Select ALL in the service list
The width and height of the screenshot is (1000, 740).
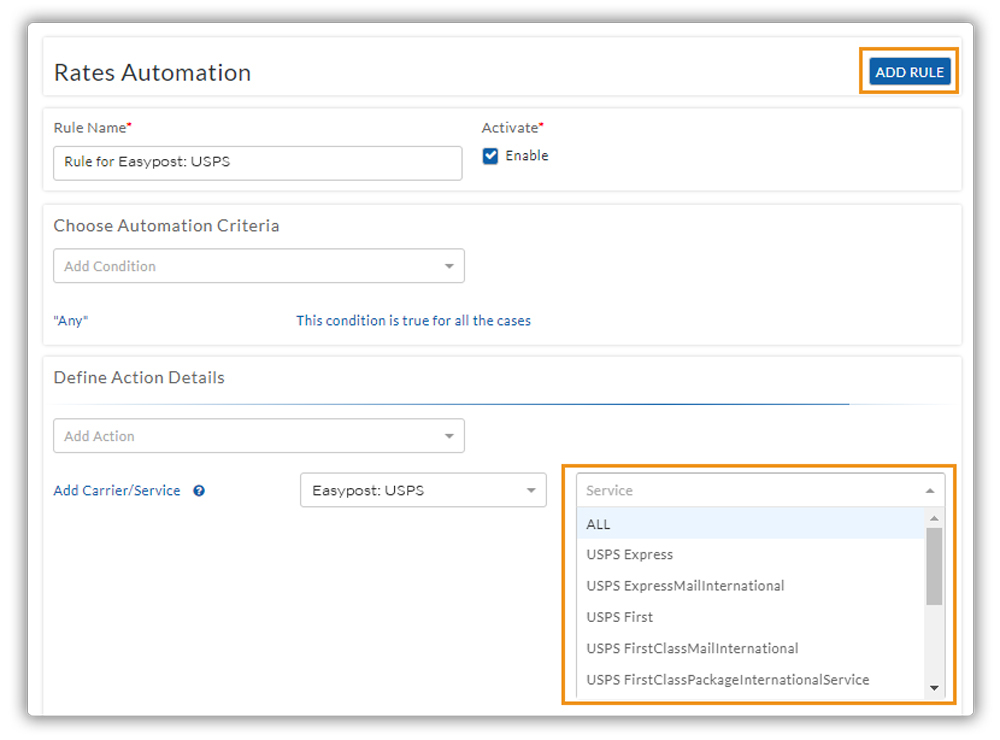751,524
